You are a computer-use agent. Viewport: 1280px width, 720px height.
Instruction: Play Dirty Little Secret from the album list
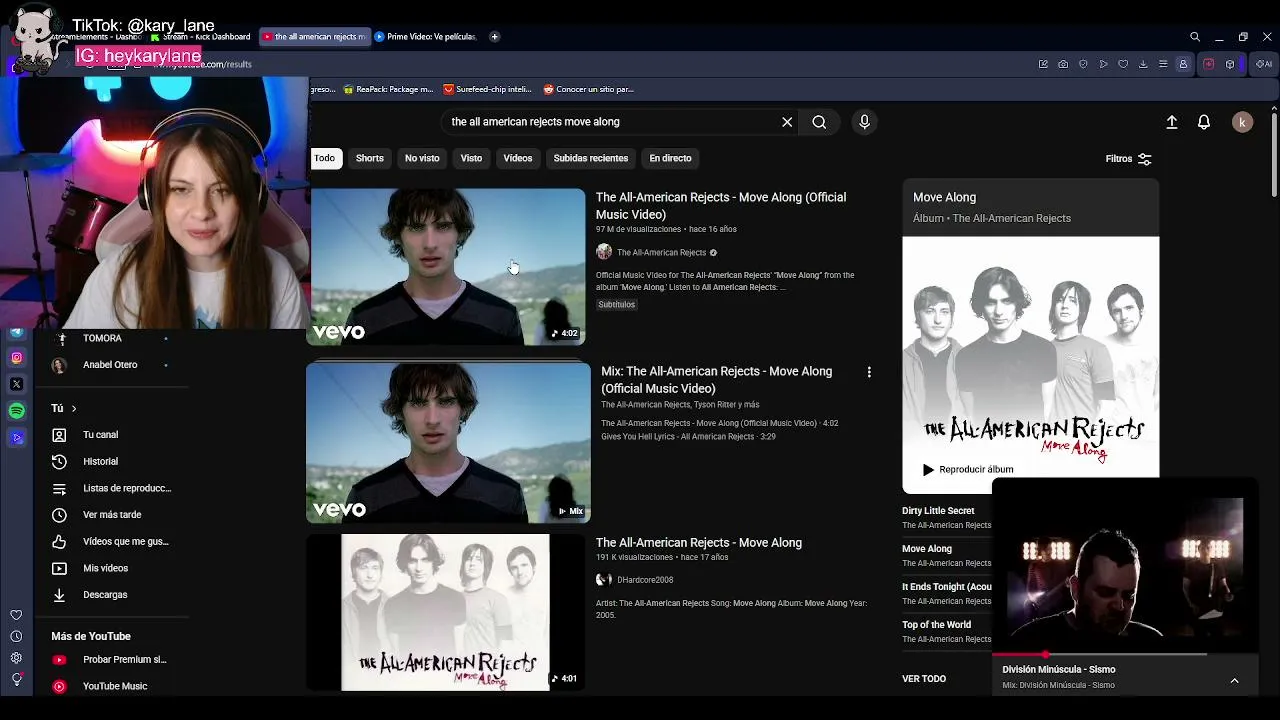pyautogui.click(x=938, y=511)
